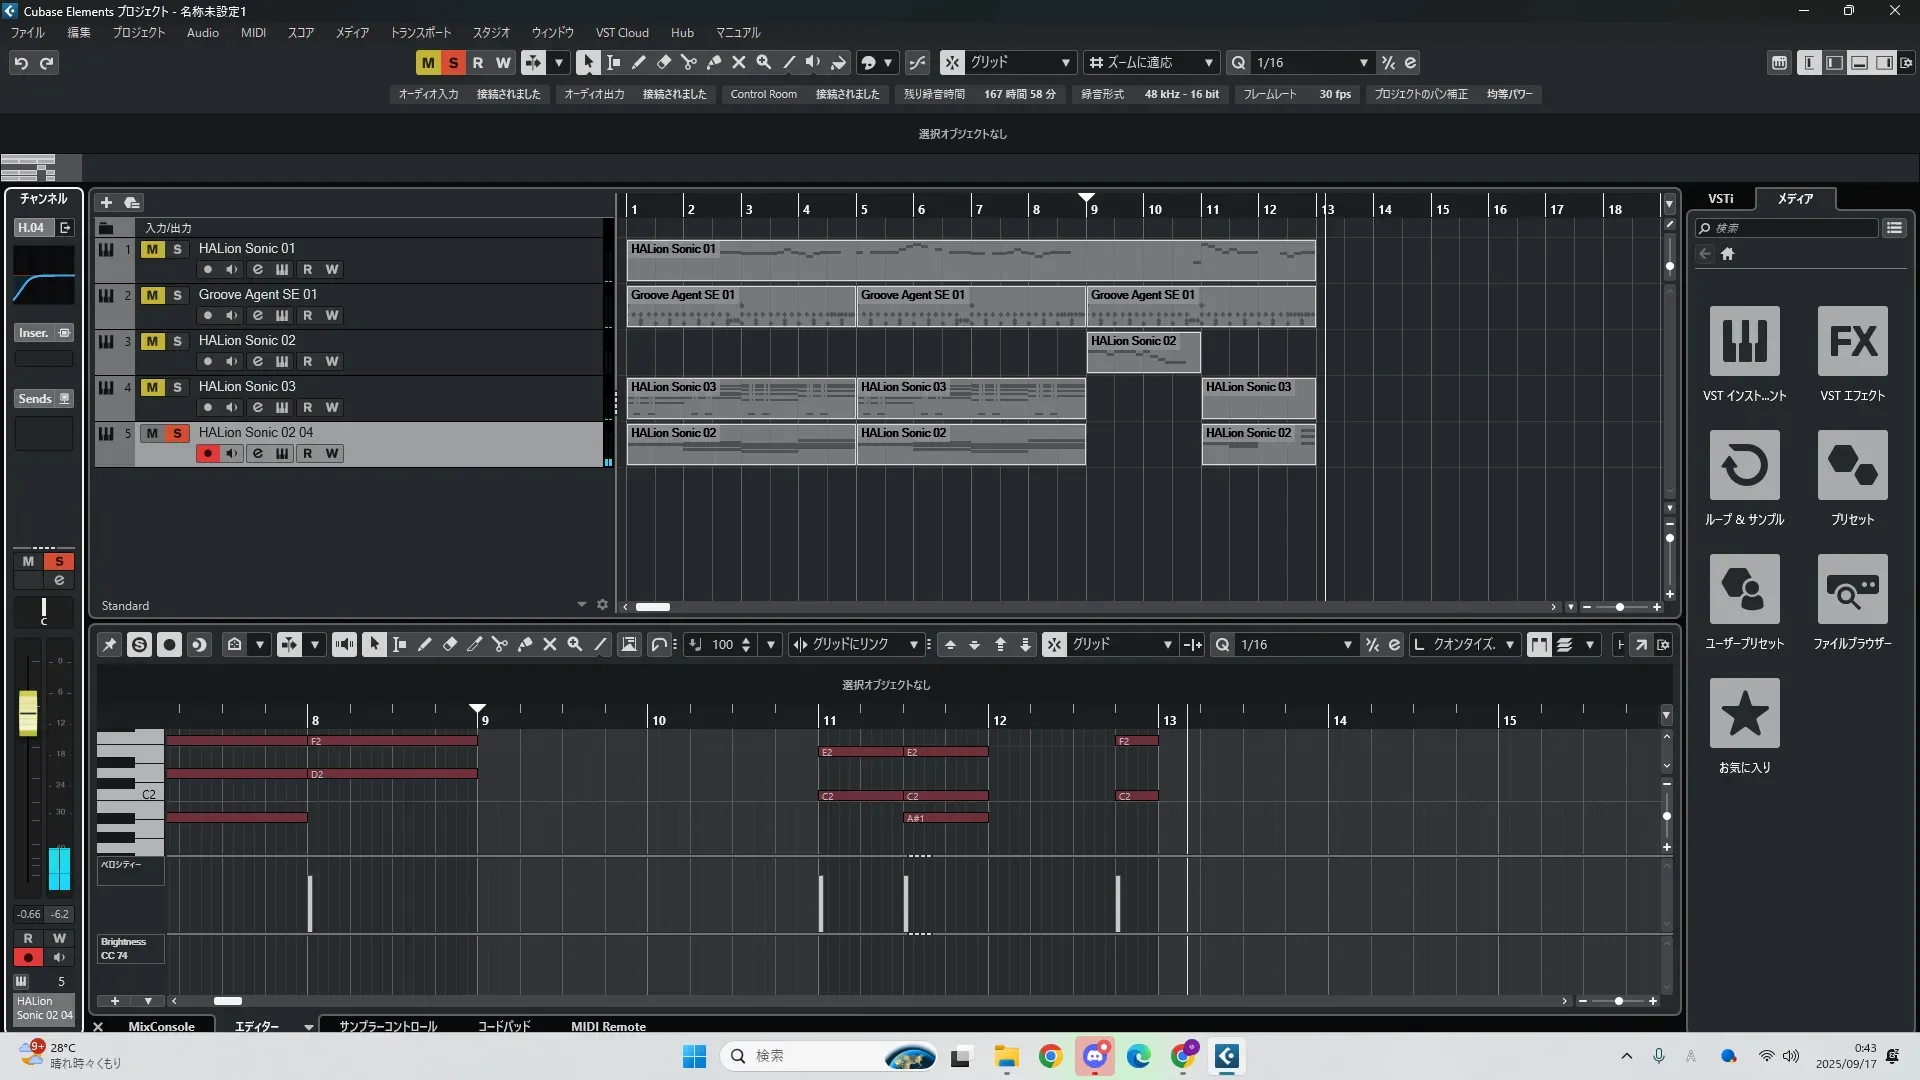Click the HALion Sonic 02 event at bar 9
Screen dimensions: 1920x1080
[x=1143, y=352]
